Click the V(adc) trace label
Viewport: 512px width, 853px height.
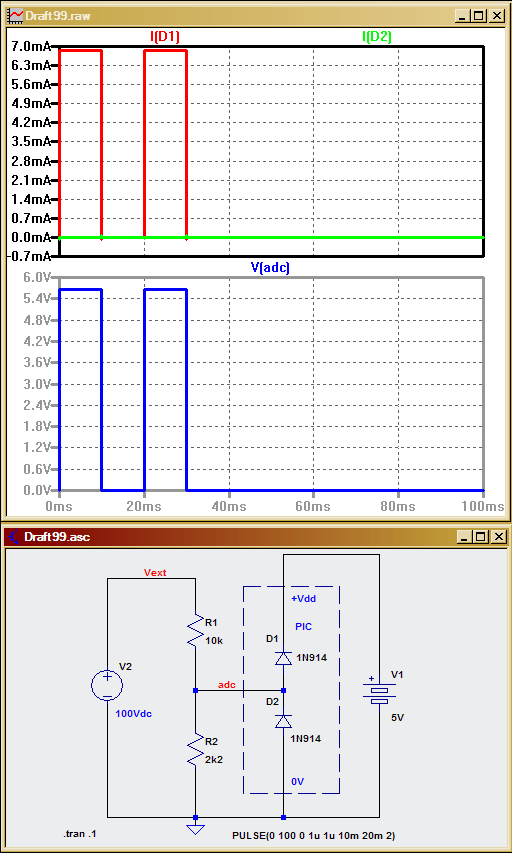click(270, 267)
